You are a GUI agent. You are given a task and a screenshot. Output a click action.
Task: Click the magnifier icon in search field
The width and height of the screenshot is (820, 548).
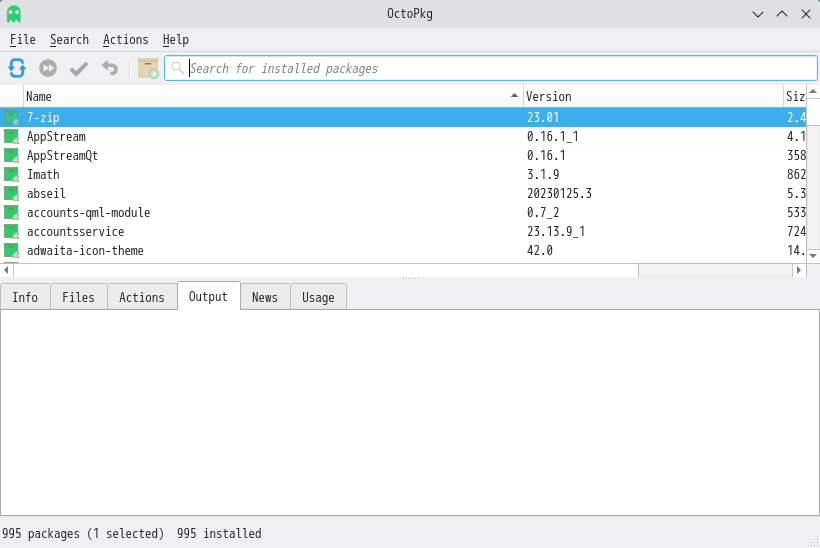tap(177, 68)
